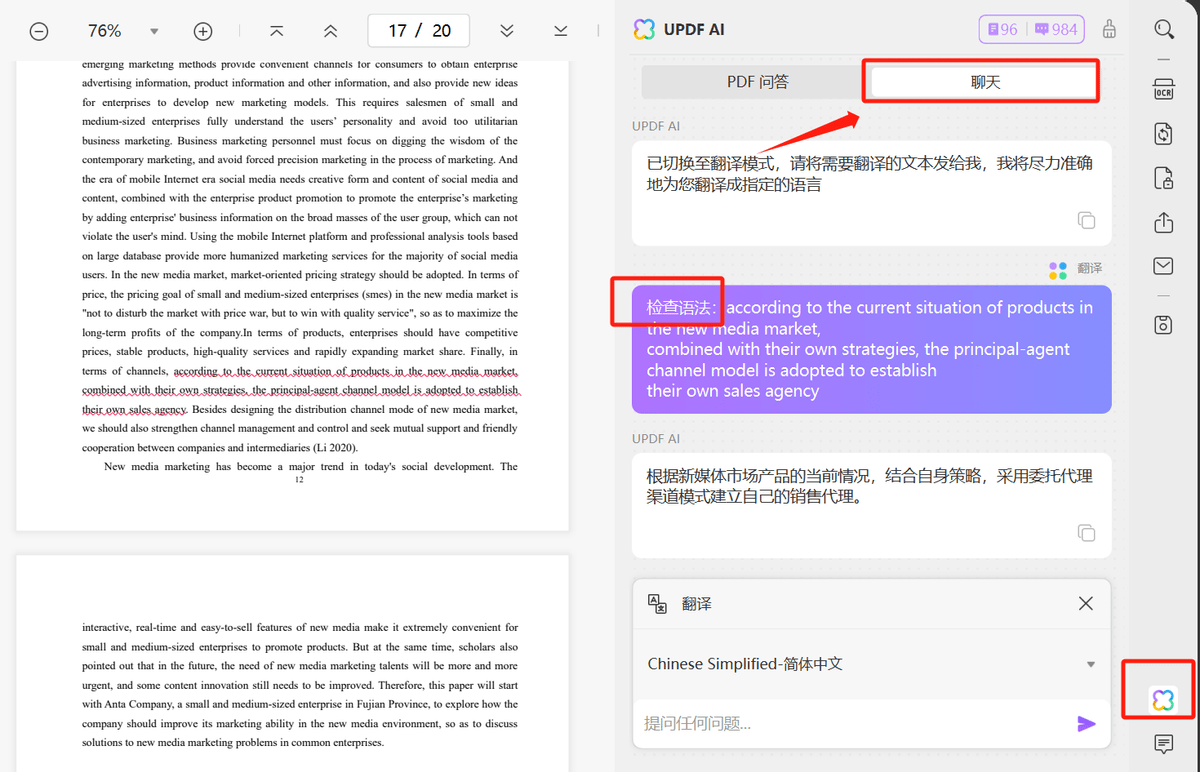Screen dimensions: 1200x772
Task: Jump to the last page
Action: [561, 31]
